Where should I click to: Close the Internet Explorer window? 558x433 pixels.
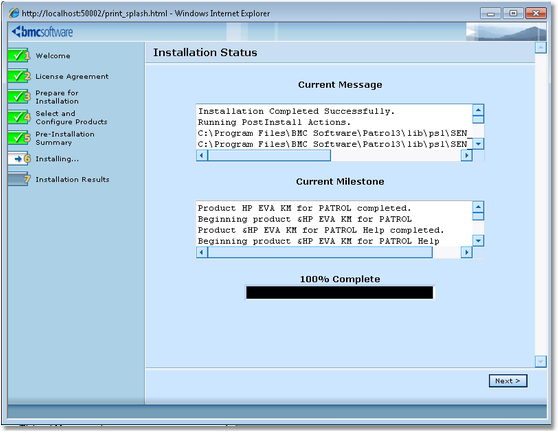click(536, 14)
